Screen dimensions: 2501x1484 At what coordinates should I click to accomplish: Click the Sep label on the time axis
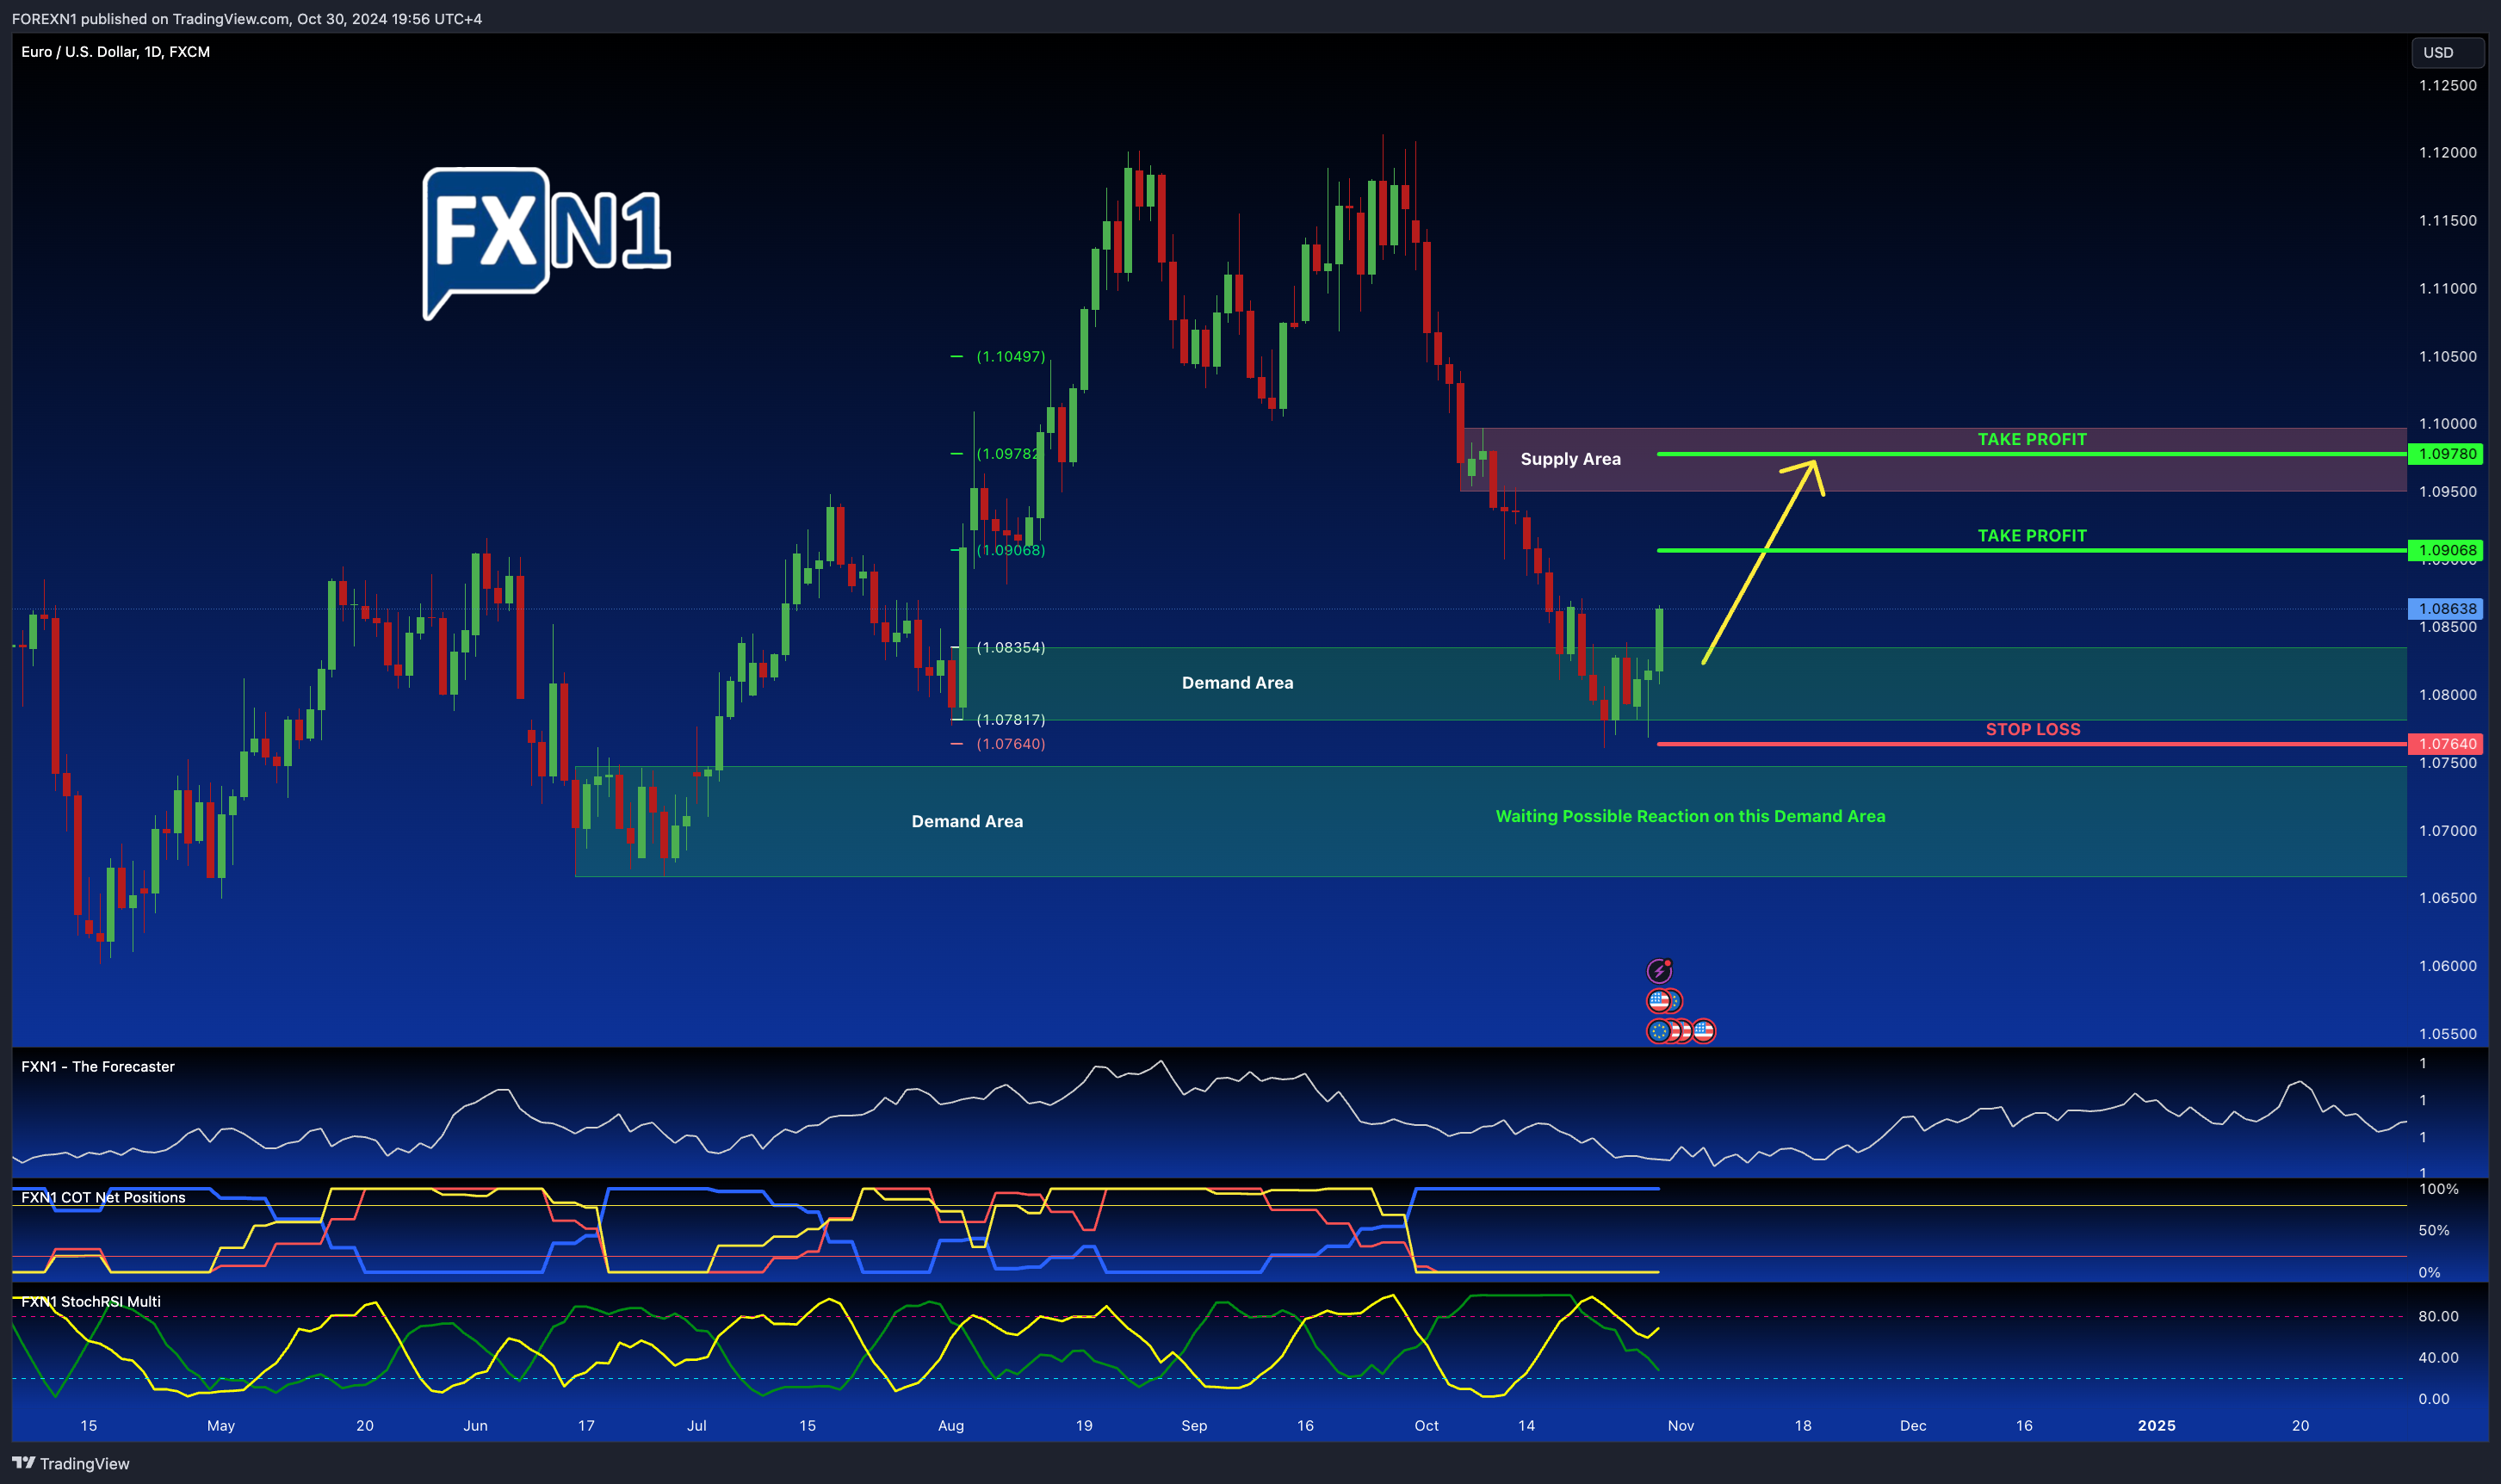(x=1194, y=1425)
